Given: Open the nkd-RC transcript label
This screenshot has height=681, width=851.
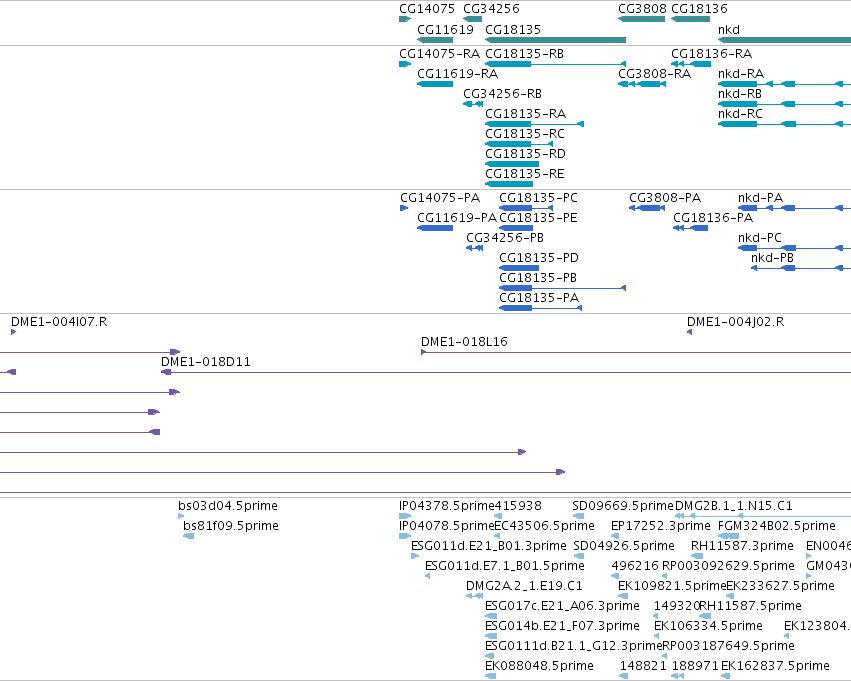Looking at the screenshot, I should point(740,114).
